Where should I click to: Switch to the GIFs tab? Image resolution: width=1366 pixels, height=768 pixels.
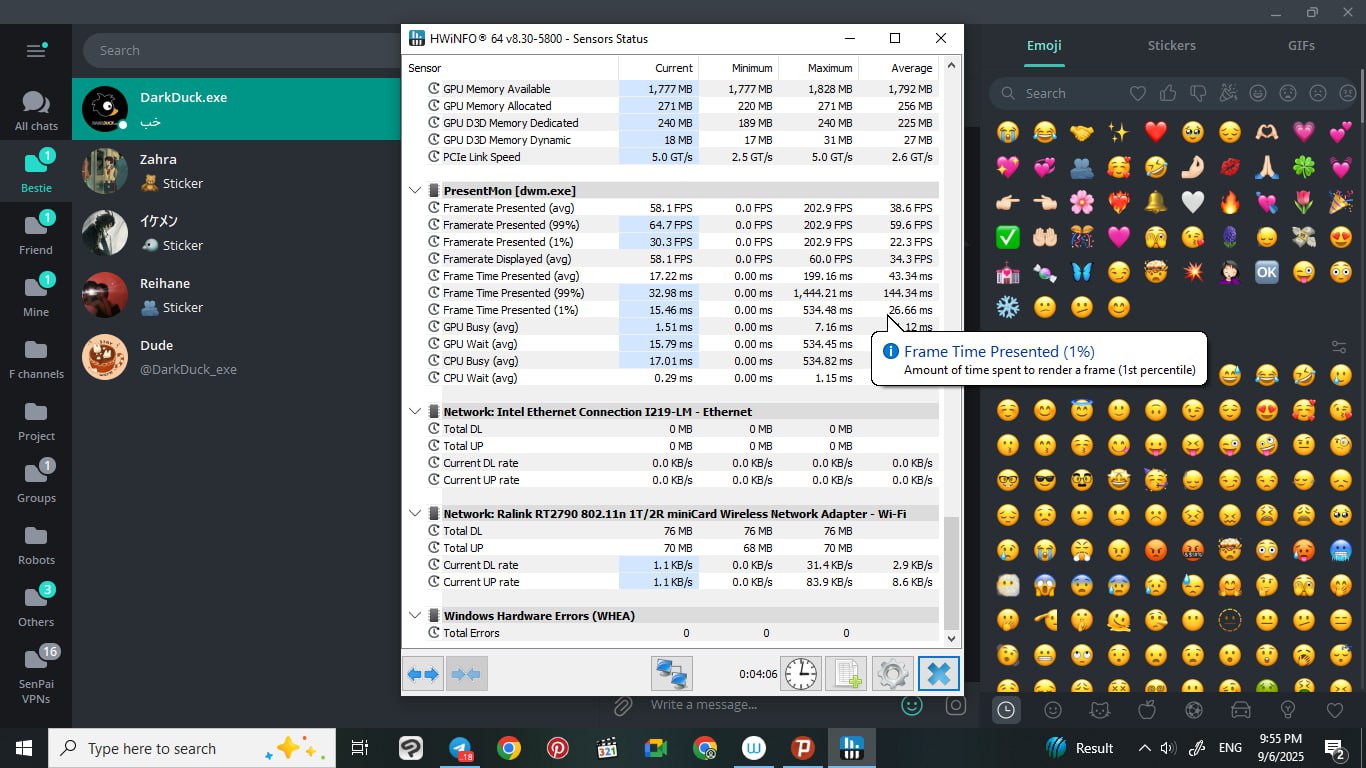(x=1301, y=45)
